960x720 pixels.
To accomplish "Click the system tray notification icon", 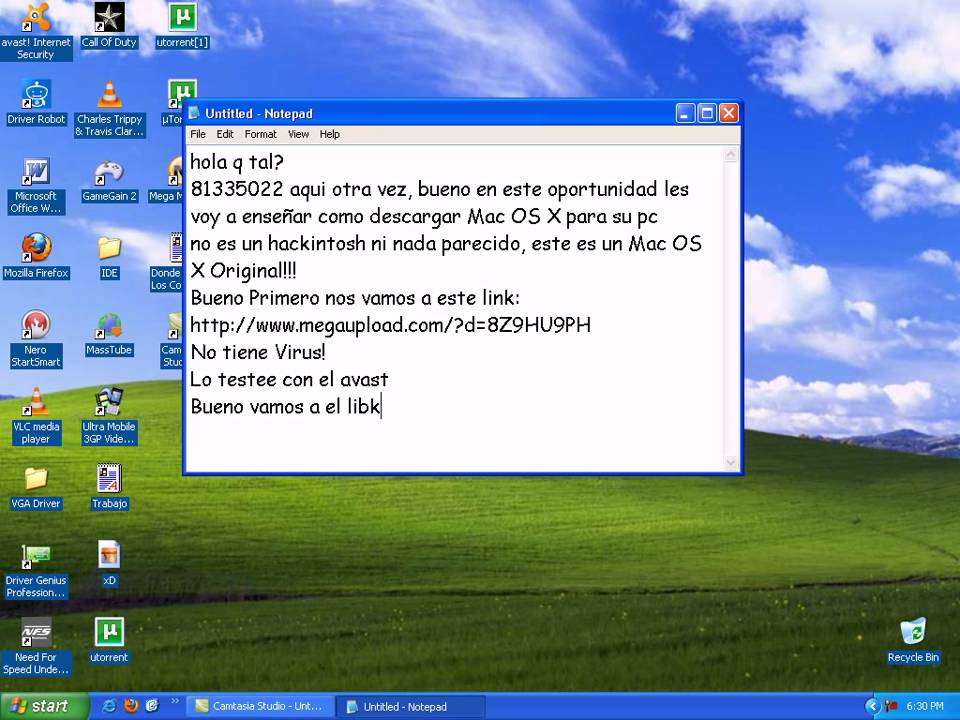I will click(x=891, y=707).
